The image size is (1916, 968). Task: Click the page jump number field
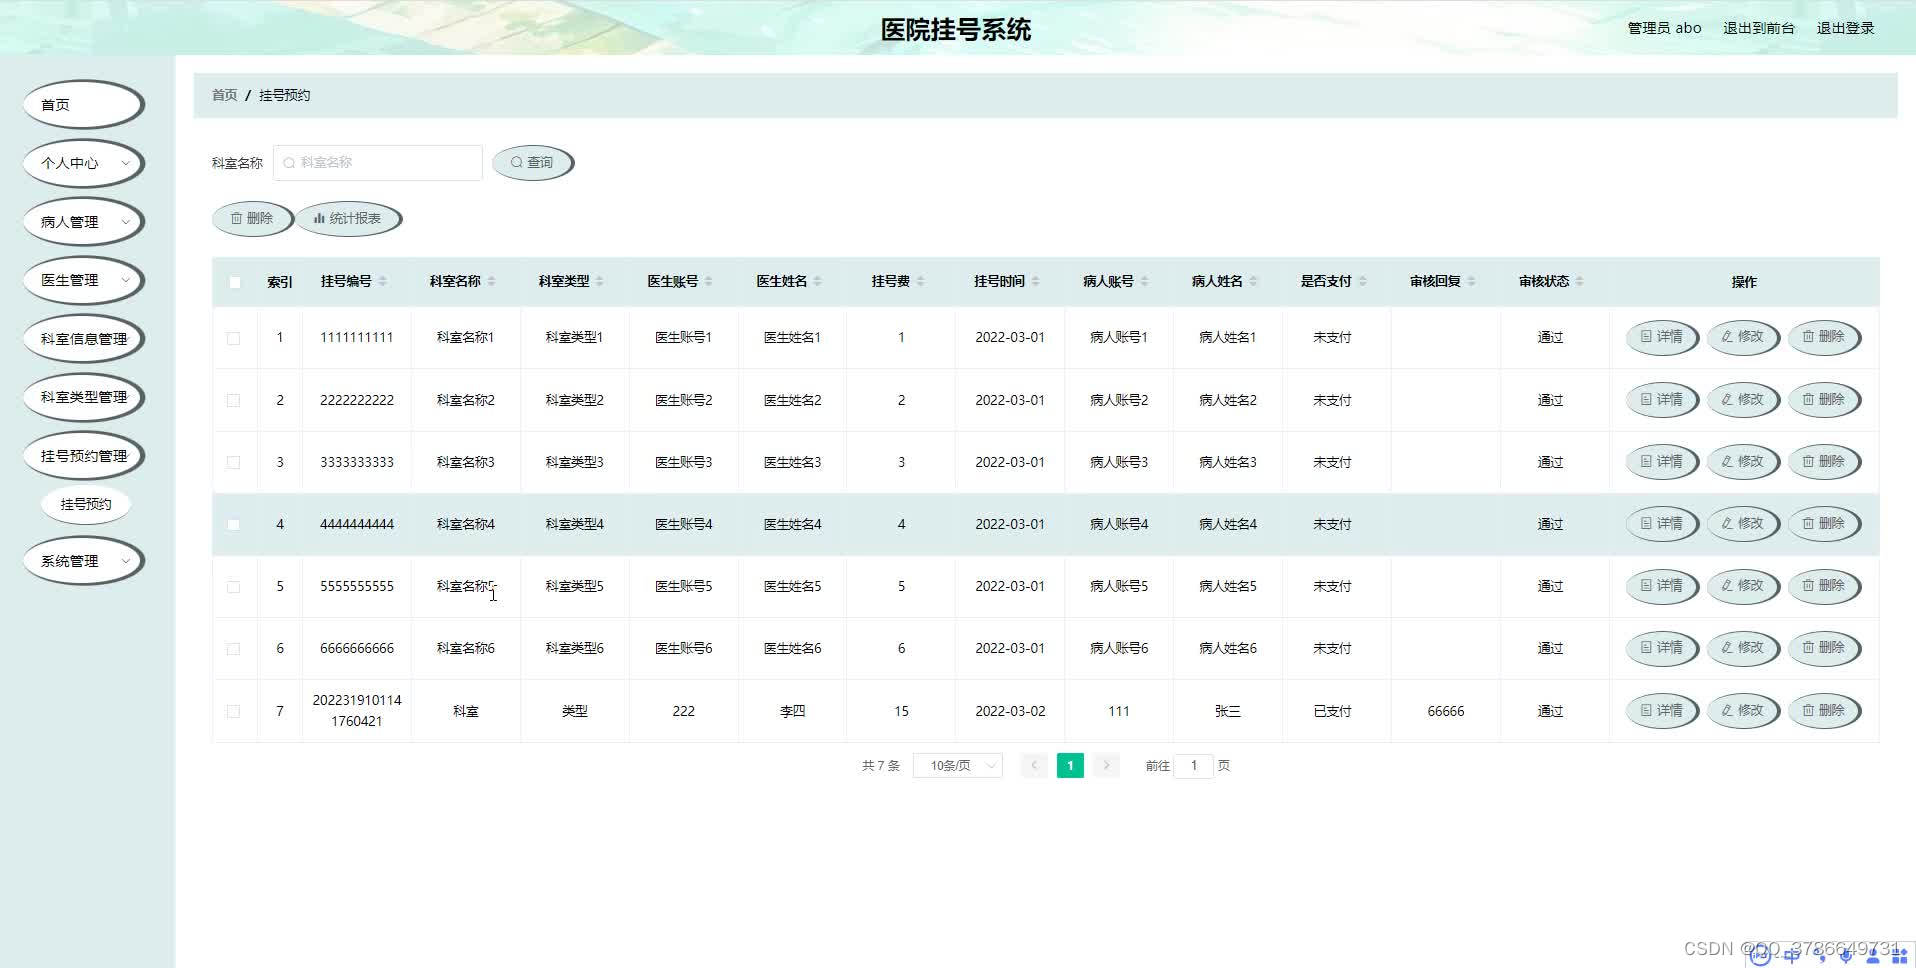pyautogui.click(x=1193, y=765)
